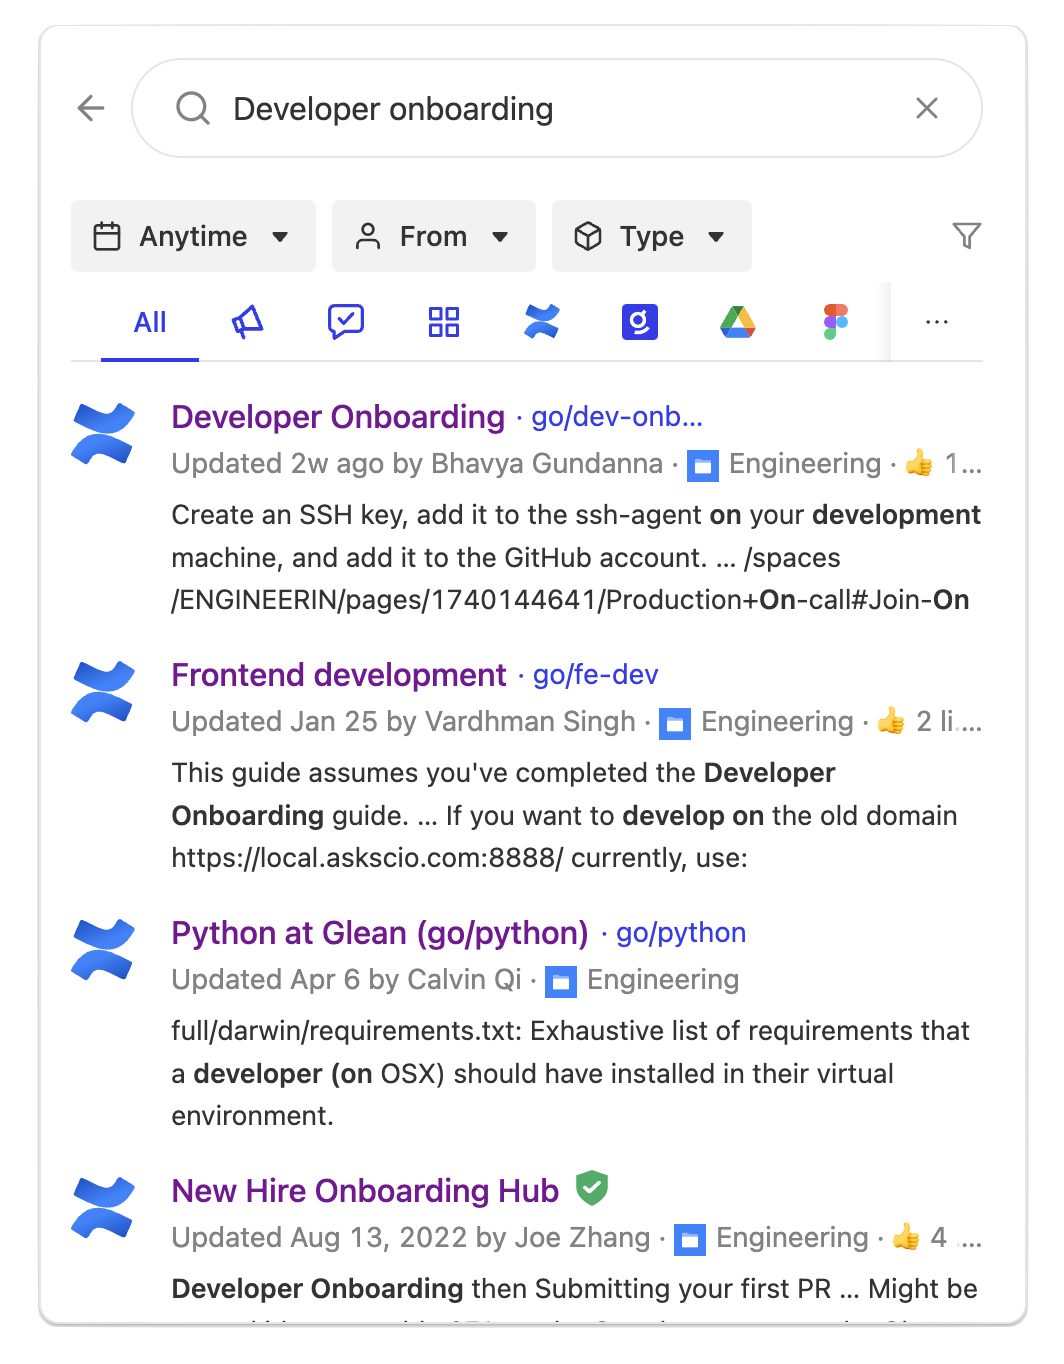
Task: Open the From author filter dropdown
Action: tap(433, 236)
